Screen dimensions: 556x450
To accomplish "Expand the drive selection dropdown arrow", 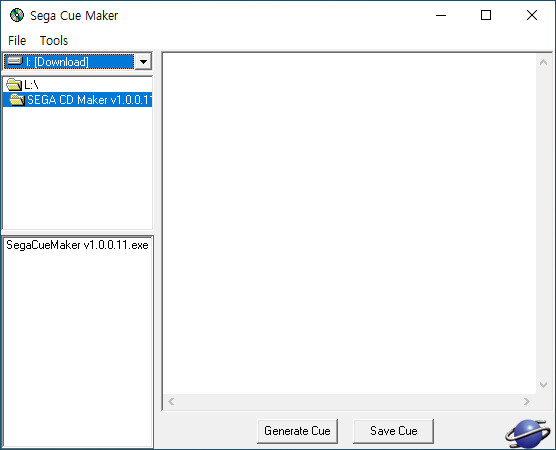I will (143, 62).
